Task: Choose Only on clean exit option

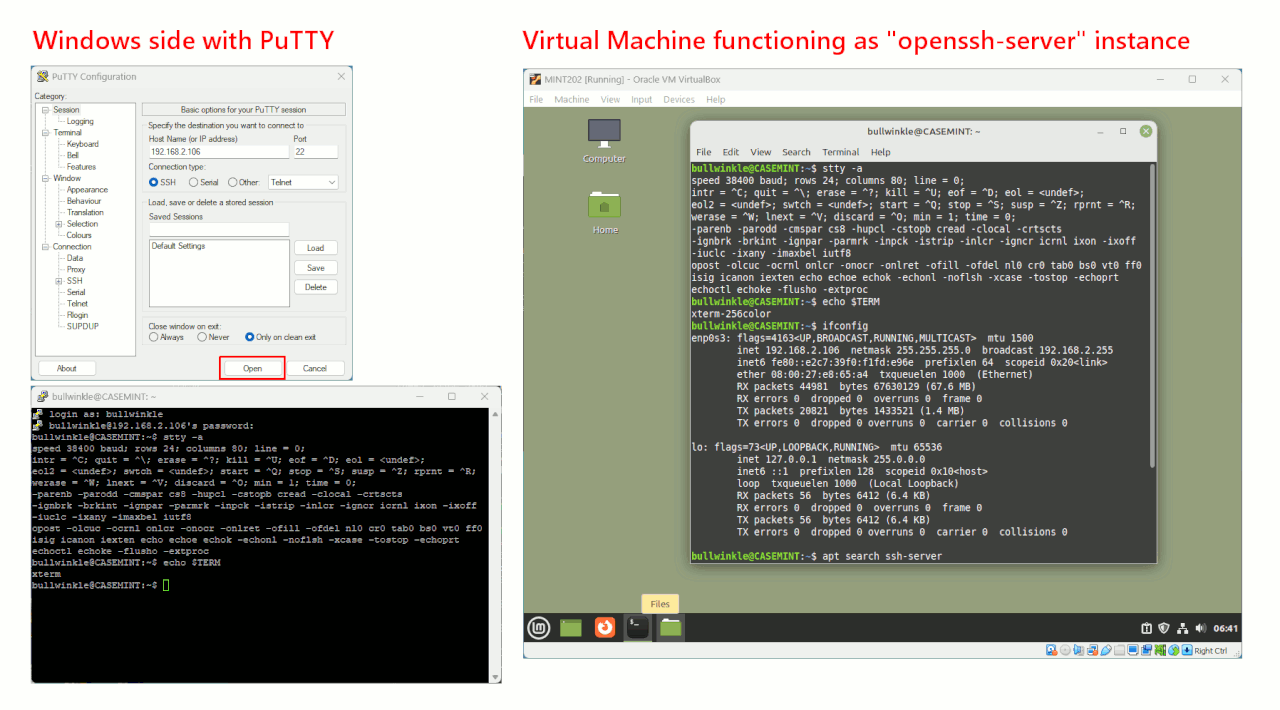Action: 250,337
